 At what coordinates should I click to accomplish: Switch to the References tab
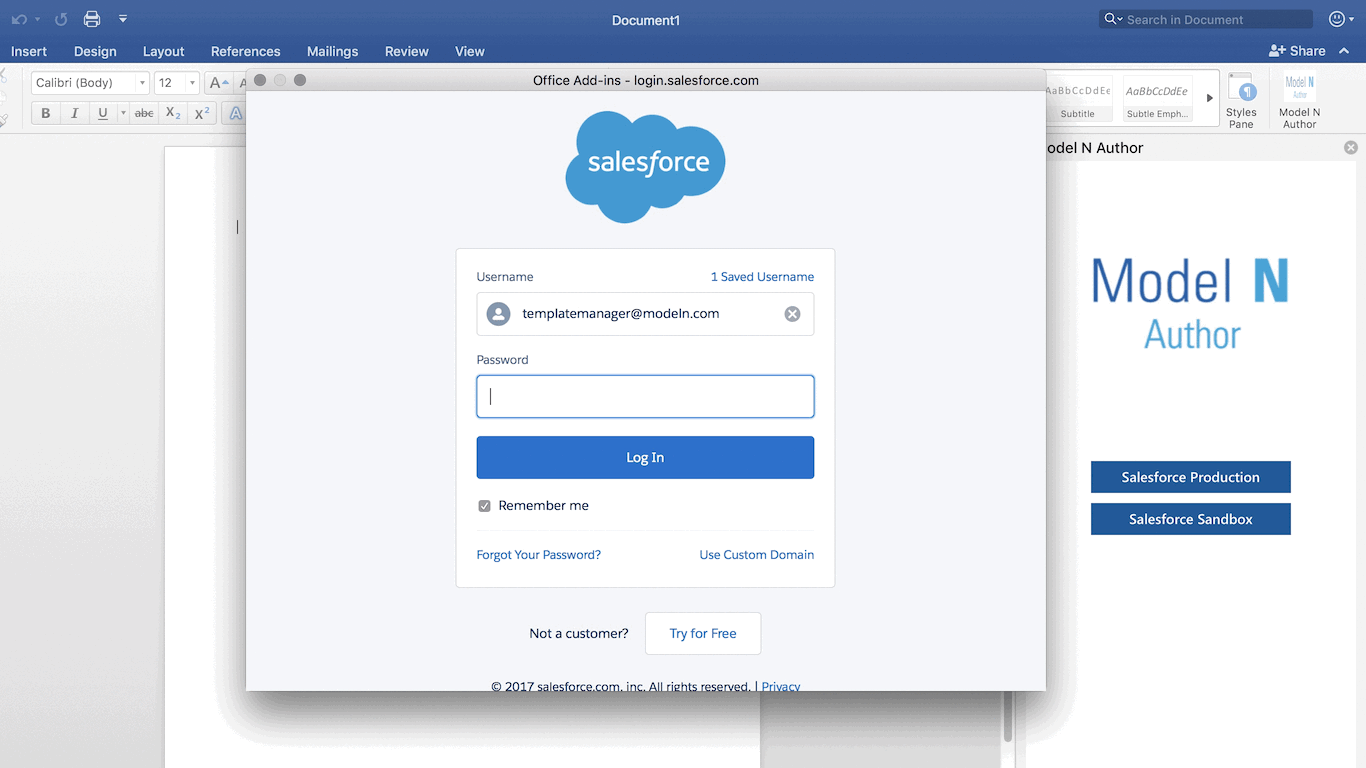tap(246, 51)
